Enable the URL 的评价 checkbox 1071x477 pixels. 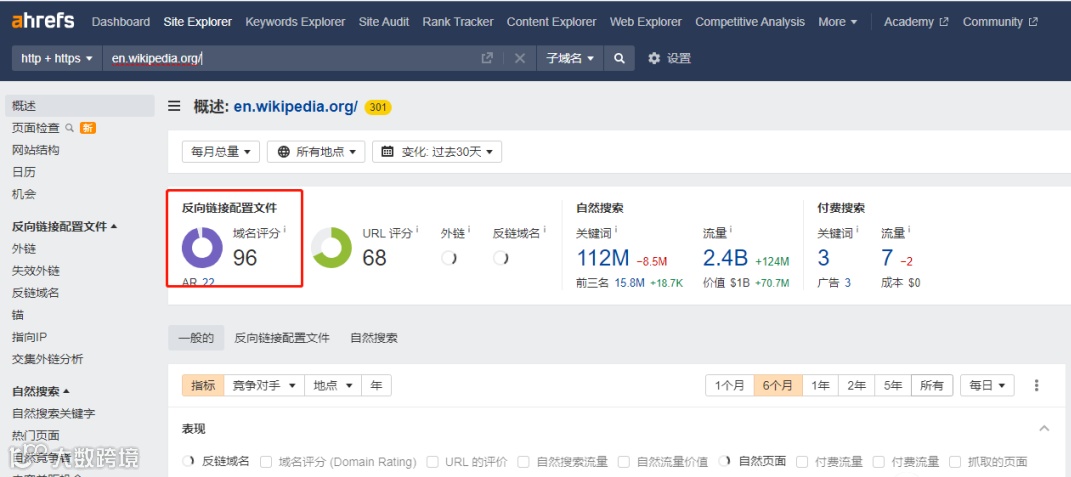point(433,462)
